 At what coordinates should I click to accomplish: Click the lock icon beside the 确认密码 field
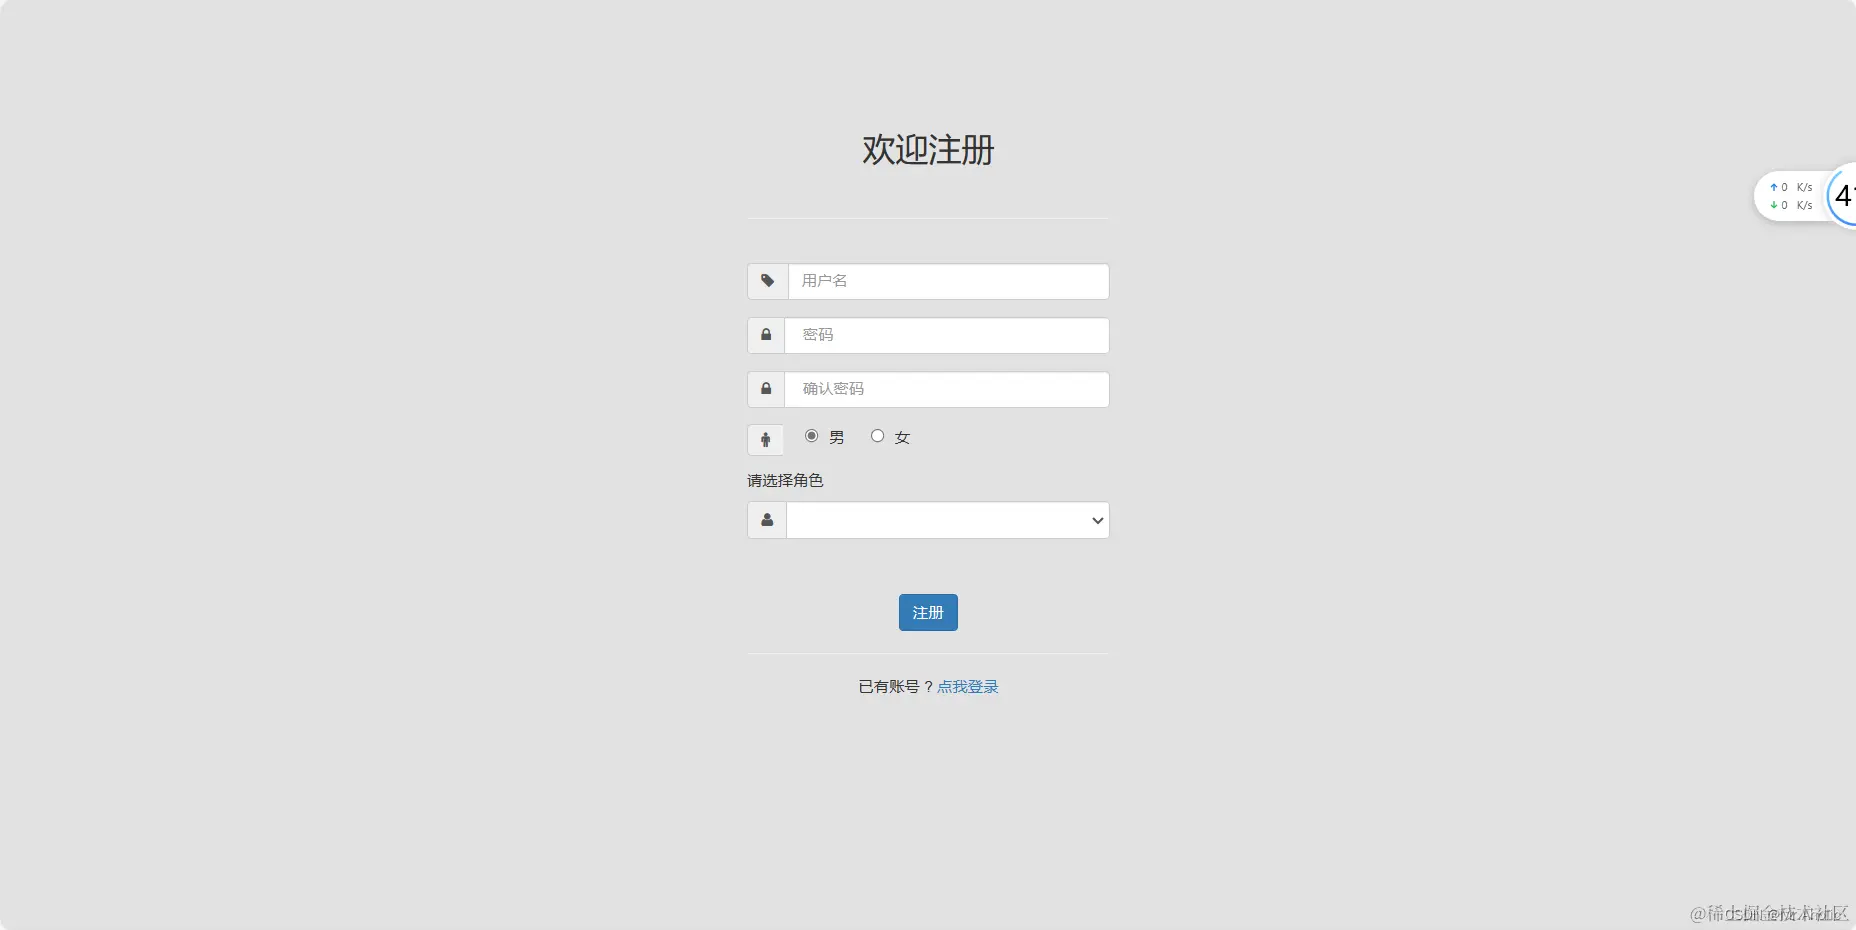pyautogui.click(x=766, y=389)
